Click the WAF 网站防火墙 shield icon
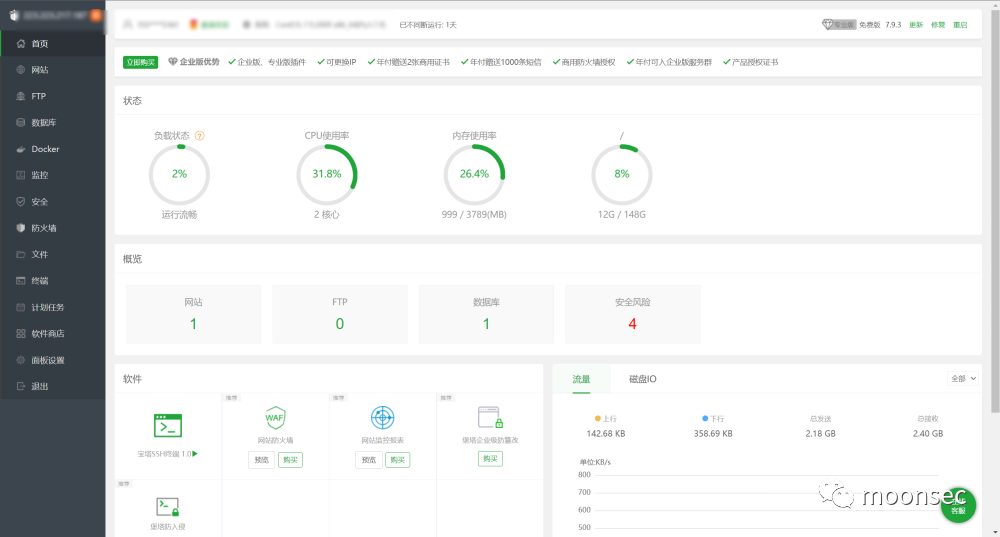 pyautogui.click(x=275, y=418)
